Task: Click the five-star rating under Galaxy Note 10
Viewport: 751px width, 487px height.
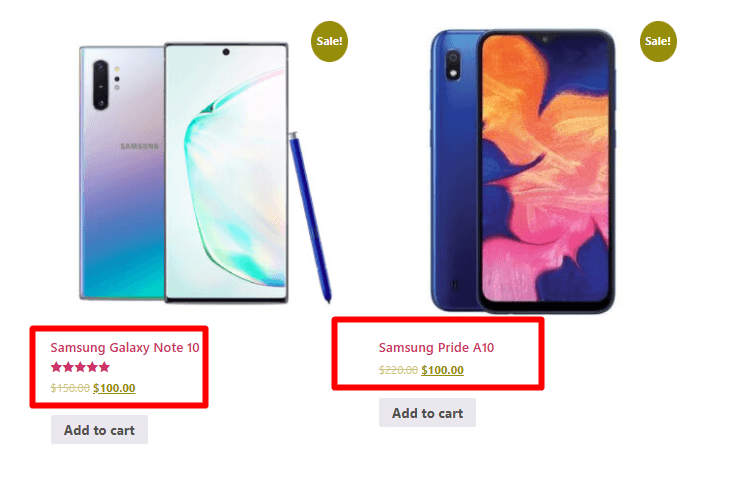Action: pos(80,367)
